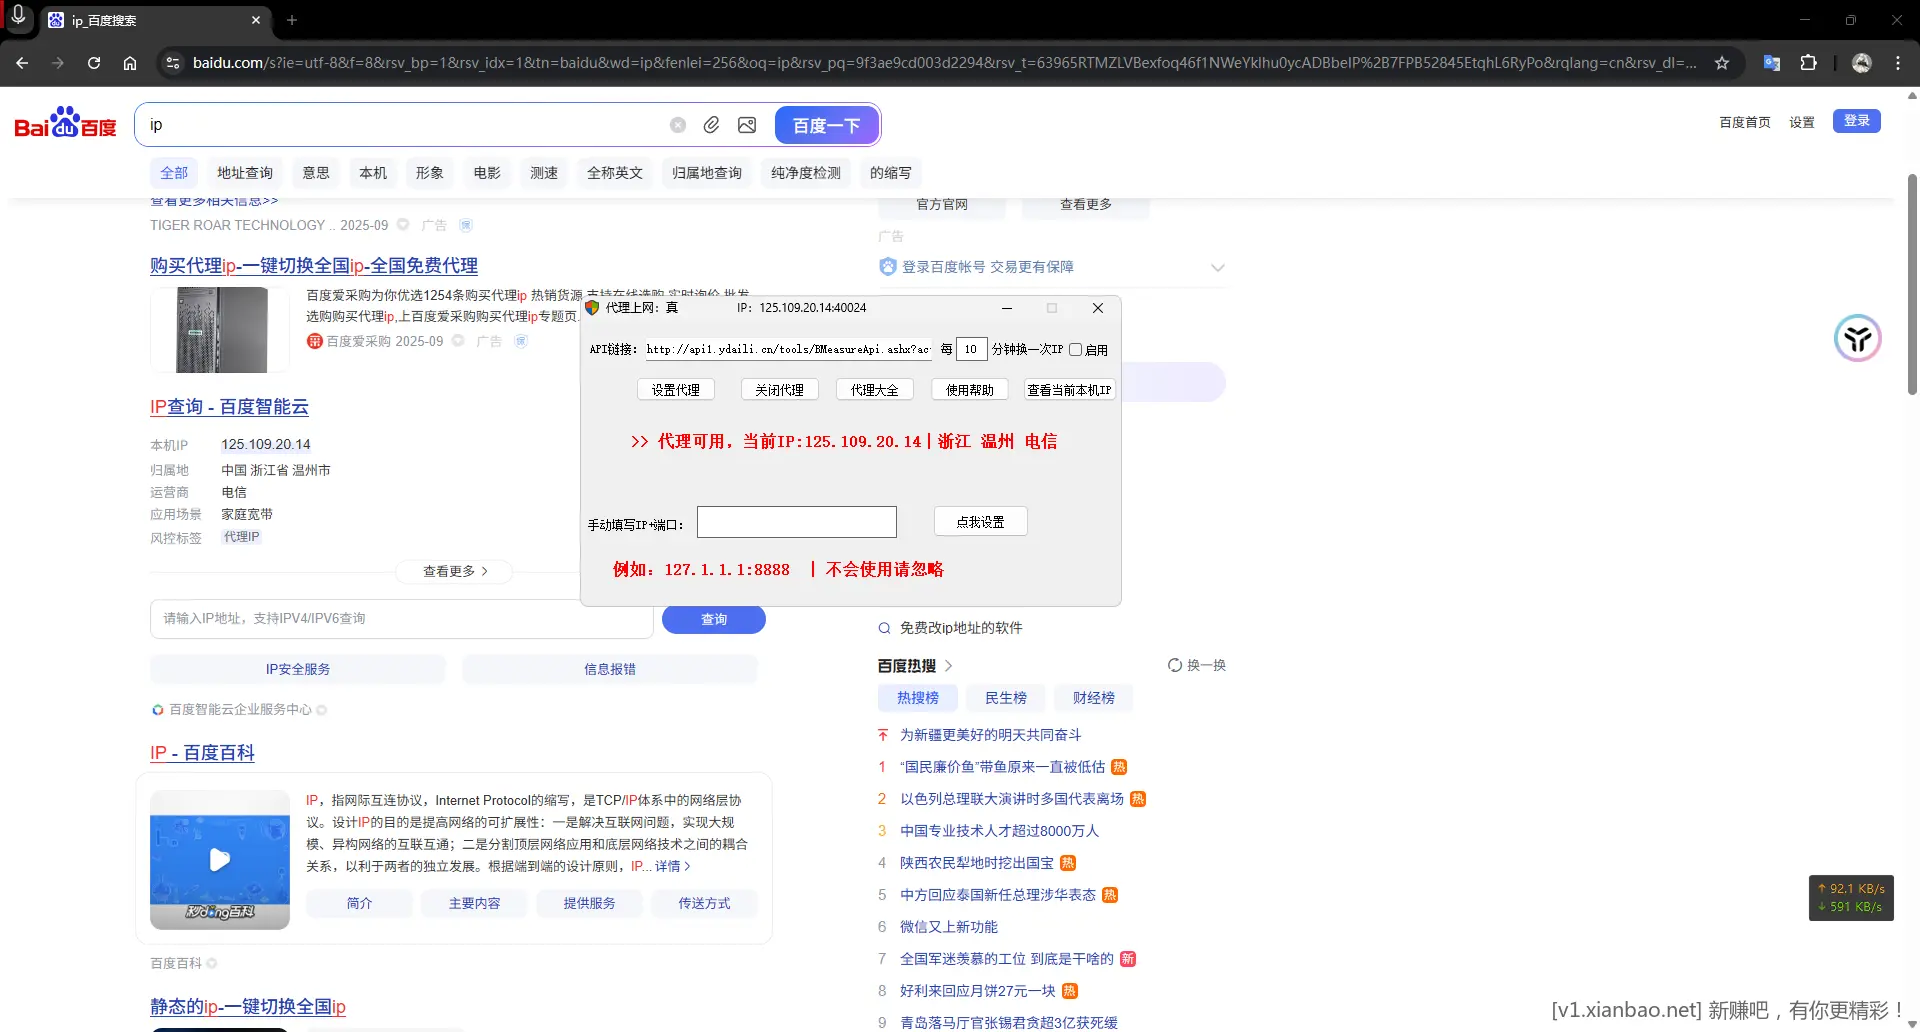The height and width of the screenshot is (1032, 1920).
Task: Open the translate page icon
Action: point(1772,62)
